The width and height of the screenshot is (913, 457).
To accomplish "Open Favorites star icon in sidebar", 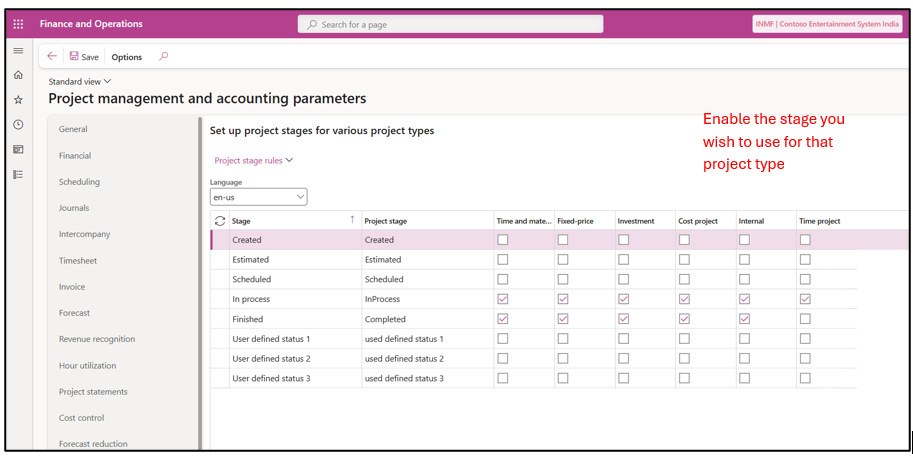I will coord(18,100).
